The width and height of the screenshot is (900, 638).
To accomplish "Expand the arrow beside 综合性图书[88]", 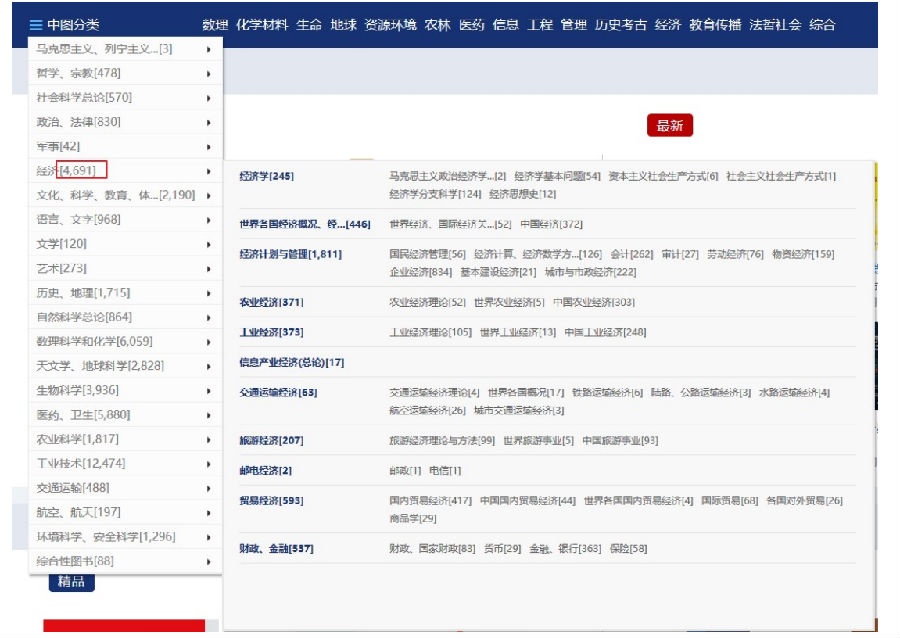I will (208, 562).
